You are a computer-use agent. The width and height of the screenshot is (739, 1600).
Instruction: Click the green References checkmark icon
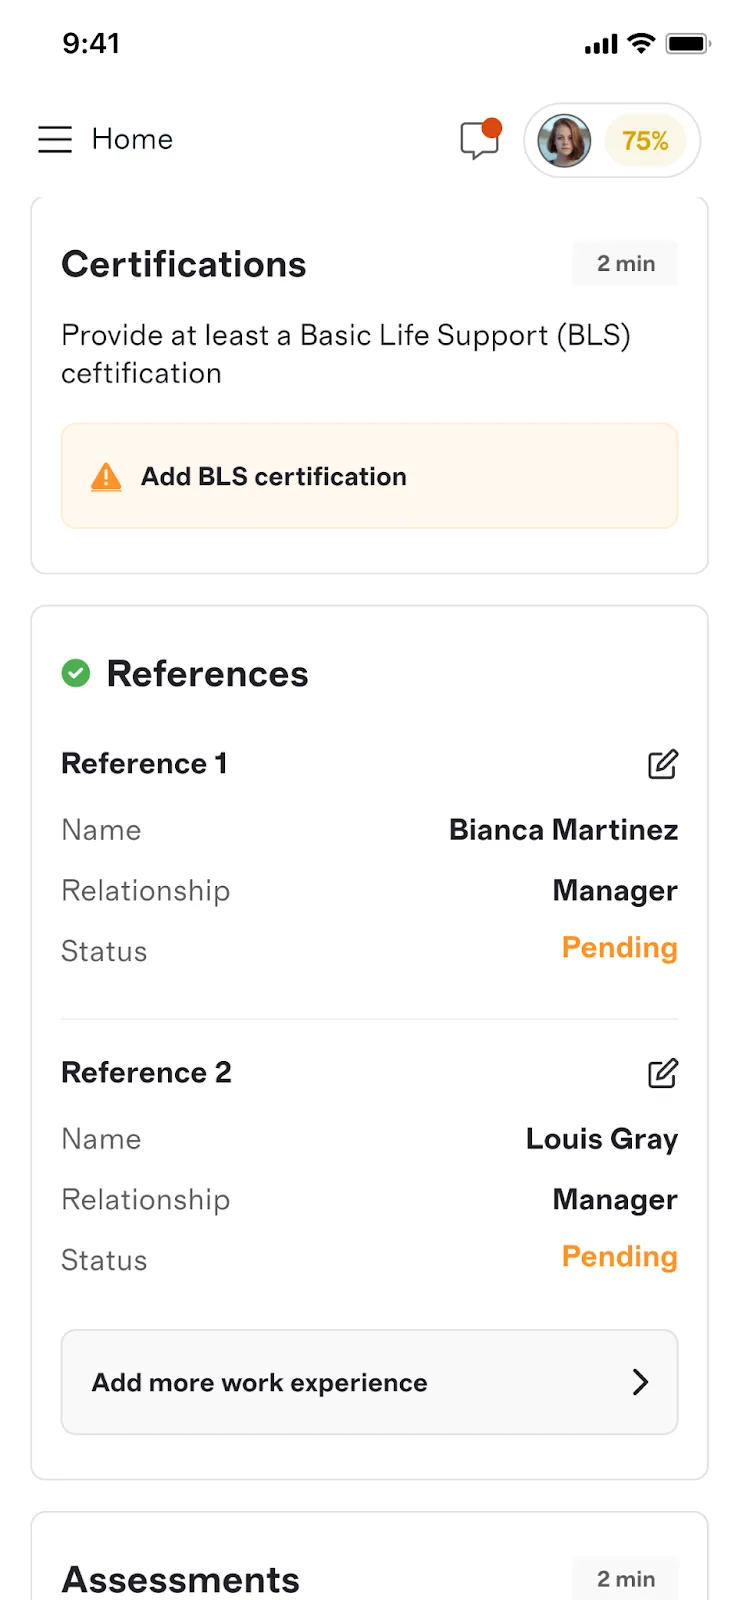tap(76, 674)
